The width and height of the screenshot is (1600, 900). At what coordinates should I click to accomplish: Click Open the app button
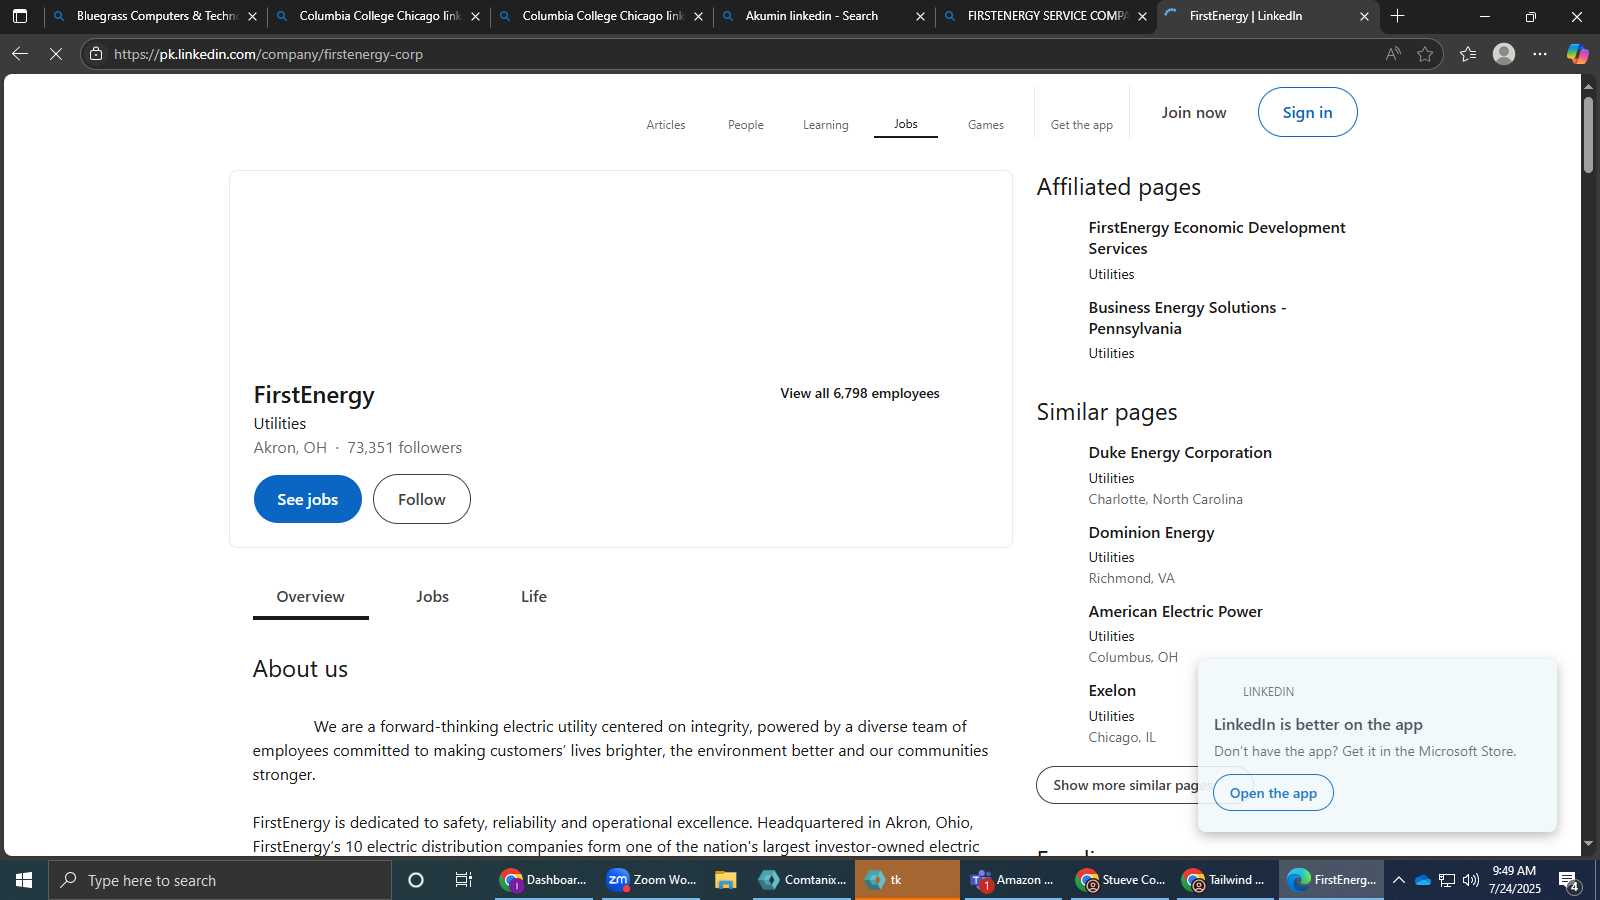(x=1273, y=793)
